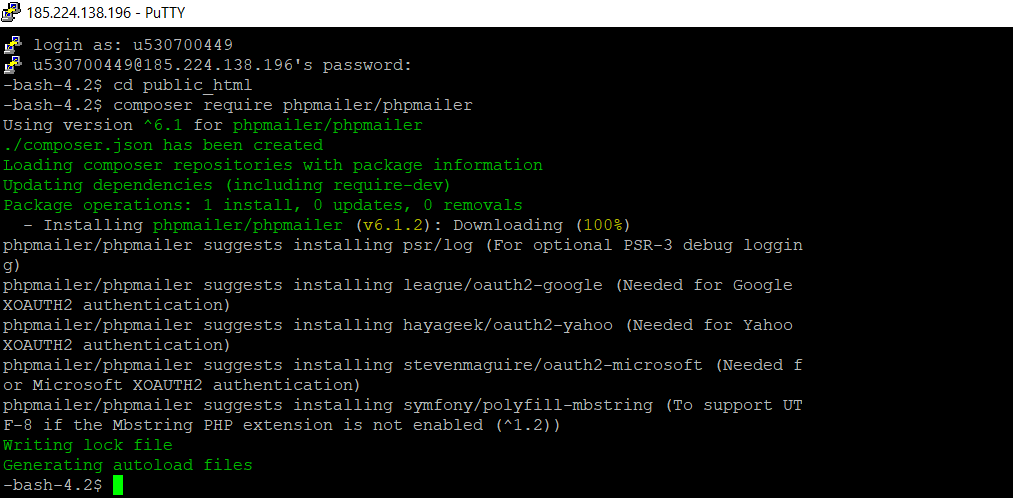Click the 'league/oauth2-google' package name
This screenshot has width=1013, height=498.
[503, 285]
